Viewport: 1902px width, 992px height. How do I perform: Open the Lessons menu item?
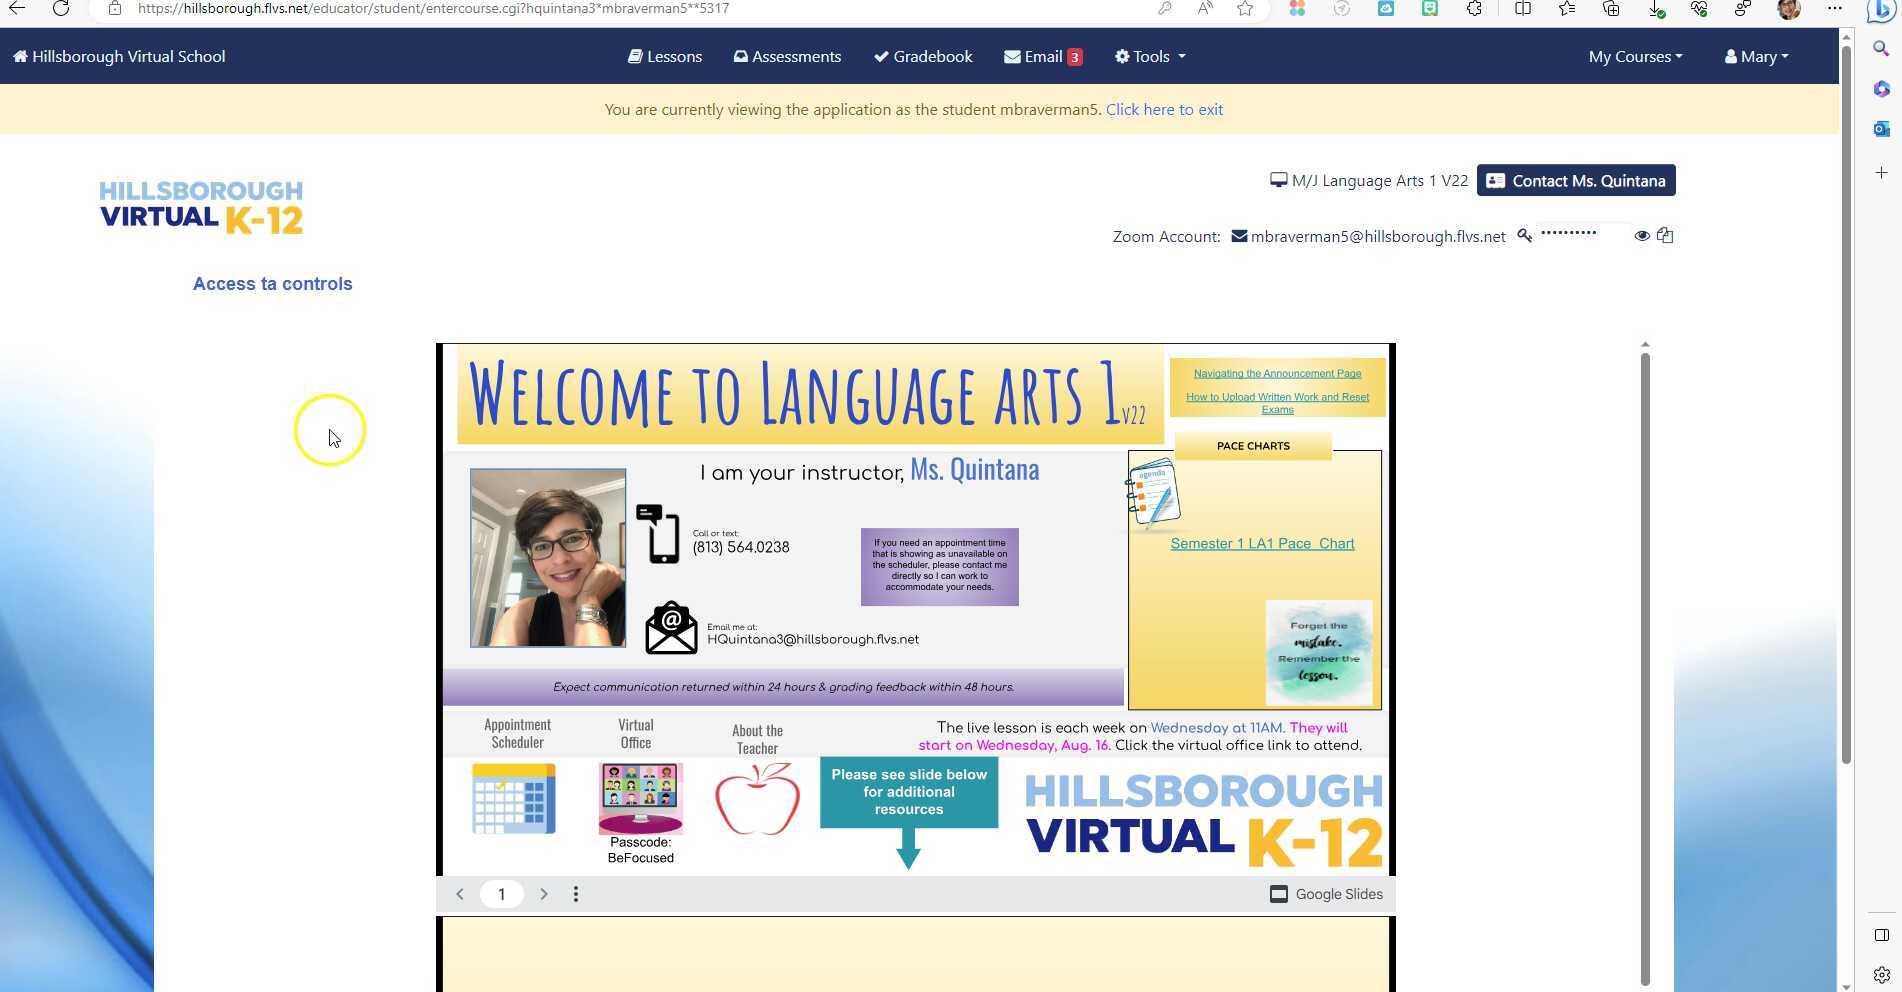pos(665,57)
